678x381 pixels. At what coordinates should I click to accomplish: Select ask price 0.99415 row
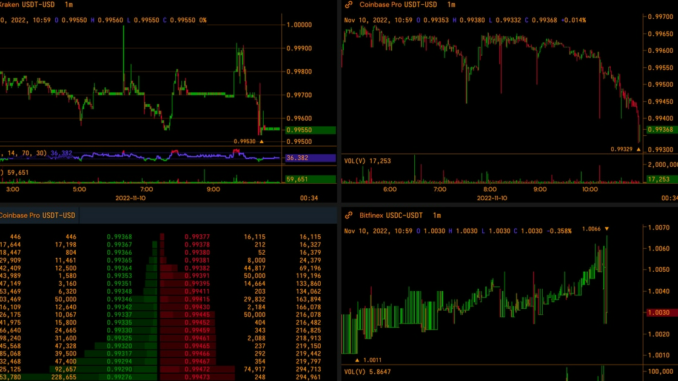(197, 299)
